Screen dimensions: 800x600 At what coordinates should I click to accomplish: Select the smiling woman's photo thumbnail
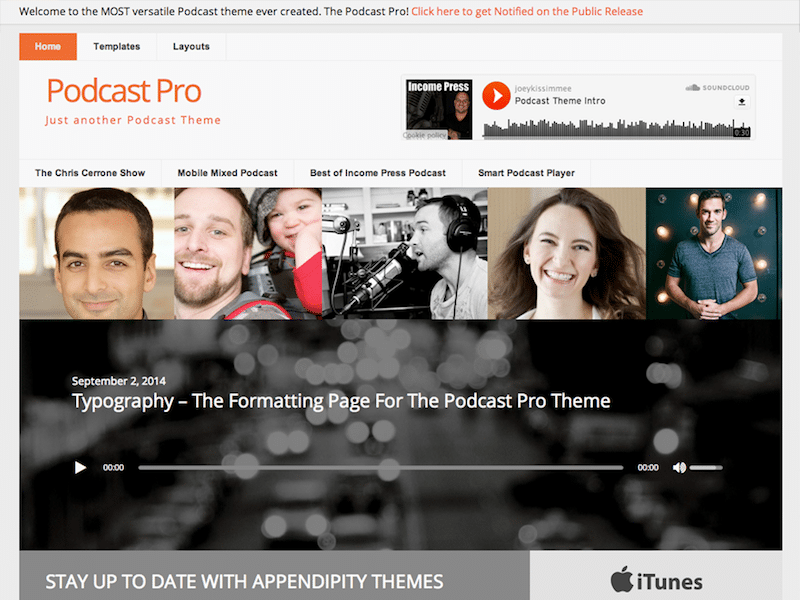pos(567,254)
